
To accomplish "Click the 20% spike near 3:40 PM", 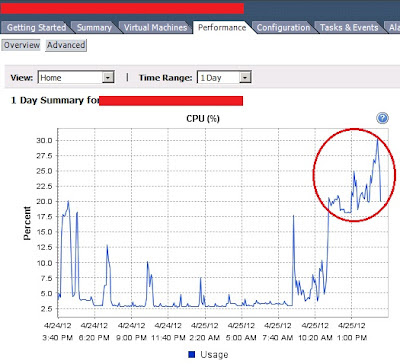I will coord(68,202).
